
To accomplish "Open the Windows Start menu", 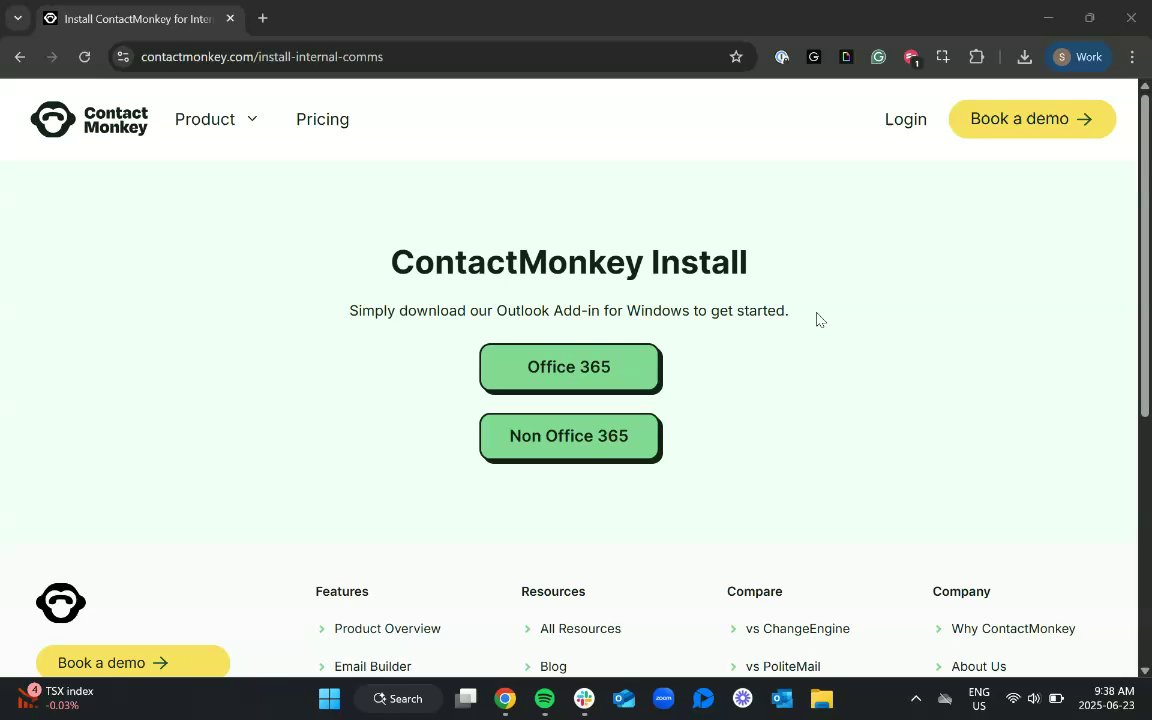I will [x=329, y=699].
